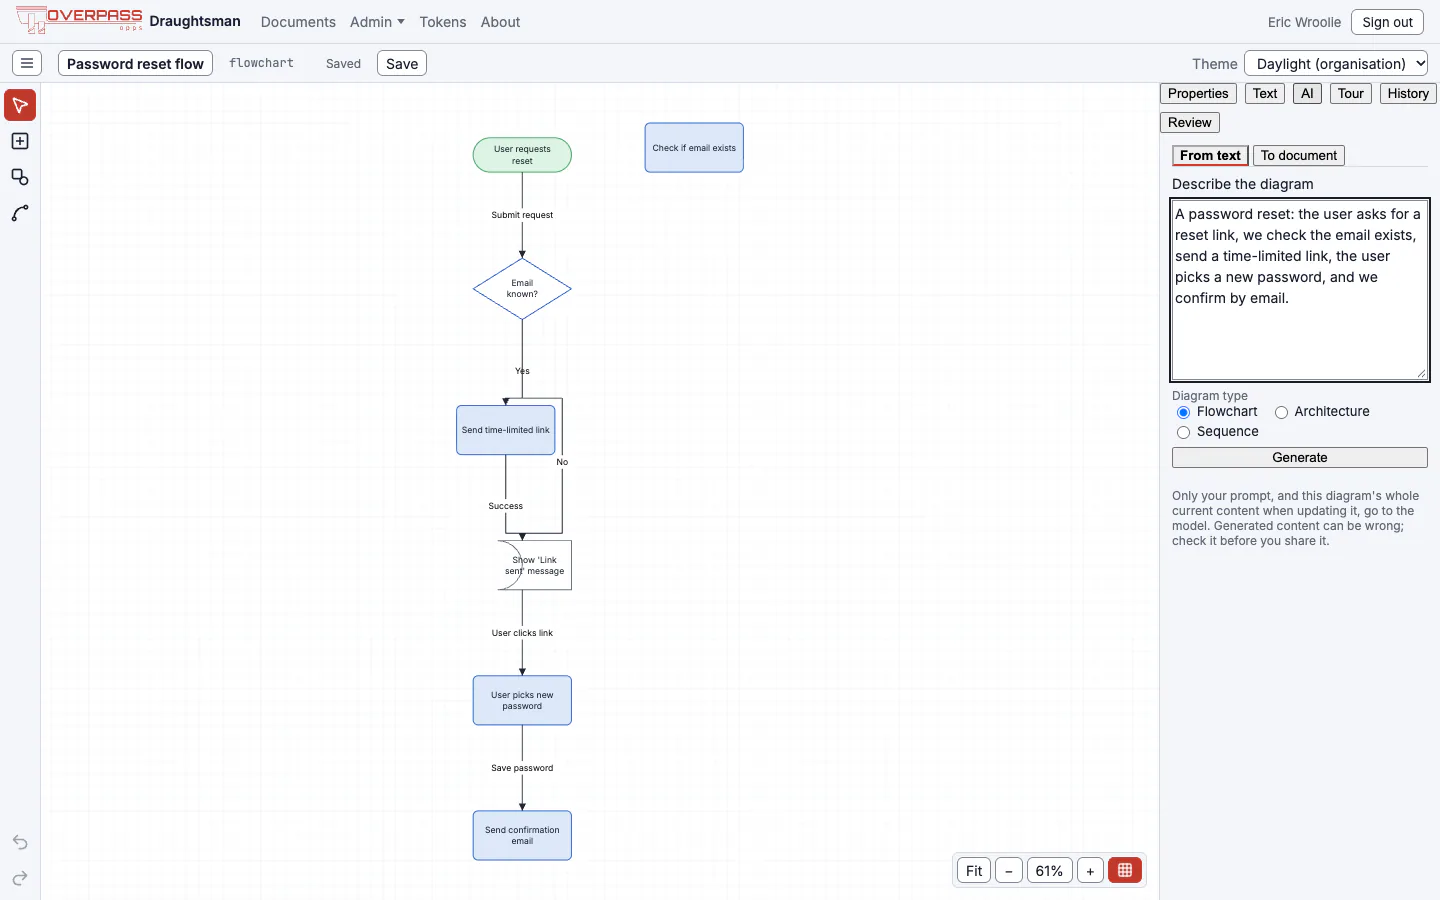Zoom out with the minus button
This screenshot has height=900, width=1440.
pyautogui.click(x=1009, y=870)
